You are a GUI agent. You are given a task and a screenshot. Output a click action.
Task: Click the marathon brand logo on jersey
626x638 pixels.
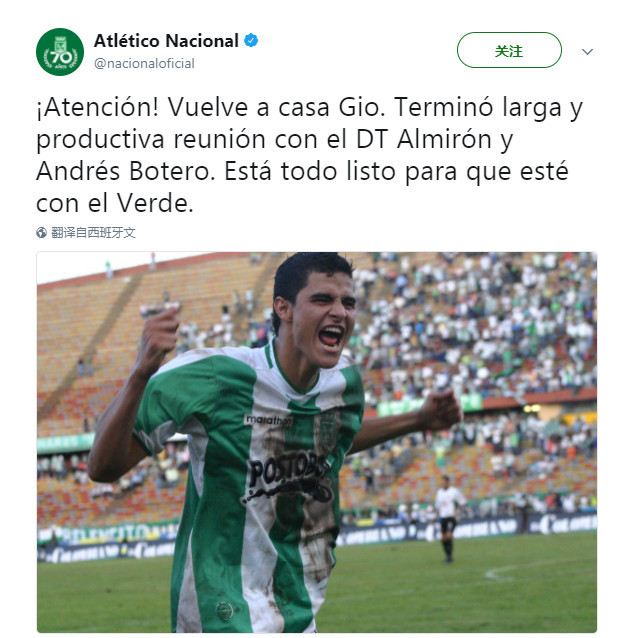pyautogui.click(x=268, y=420)
